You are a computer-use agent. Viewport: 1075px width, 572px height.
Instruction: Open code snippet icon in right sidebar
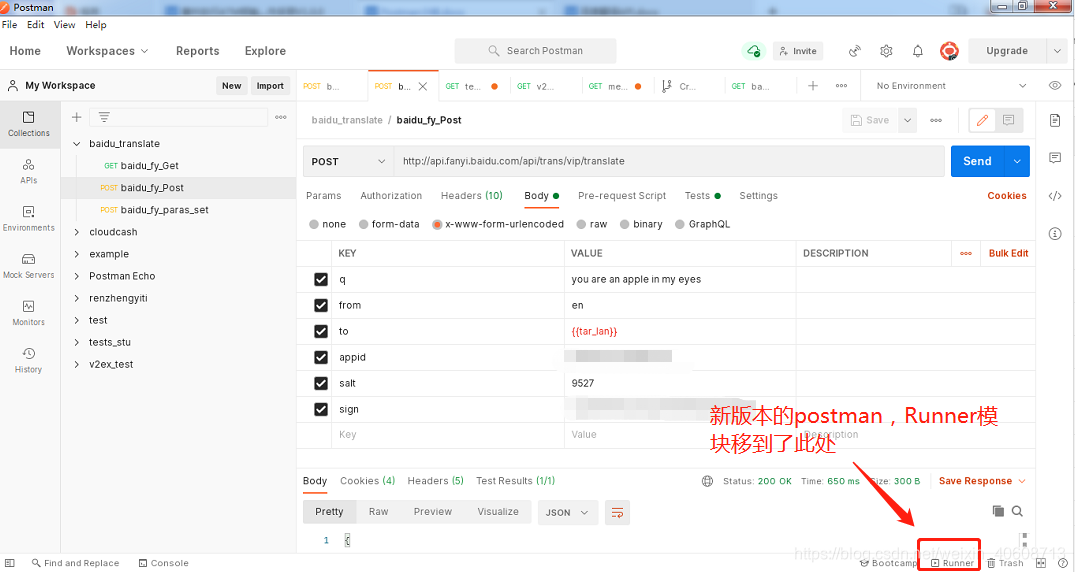point(1055,196)
